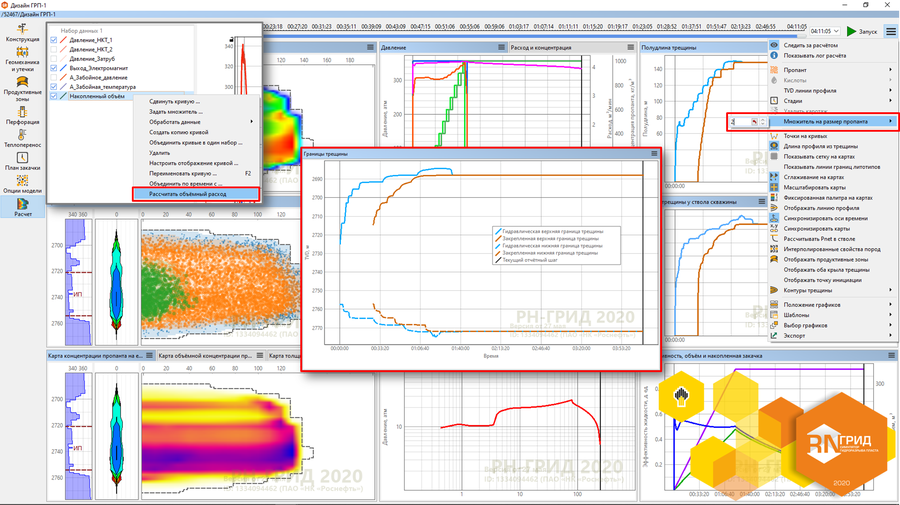This screenshot has width=900, height=505.
Task: Go to План закачки clock icon
Action: click(22, 161)
